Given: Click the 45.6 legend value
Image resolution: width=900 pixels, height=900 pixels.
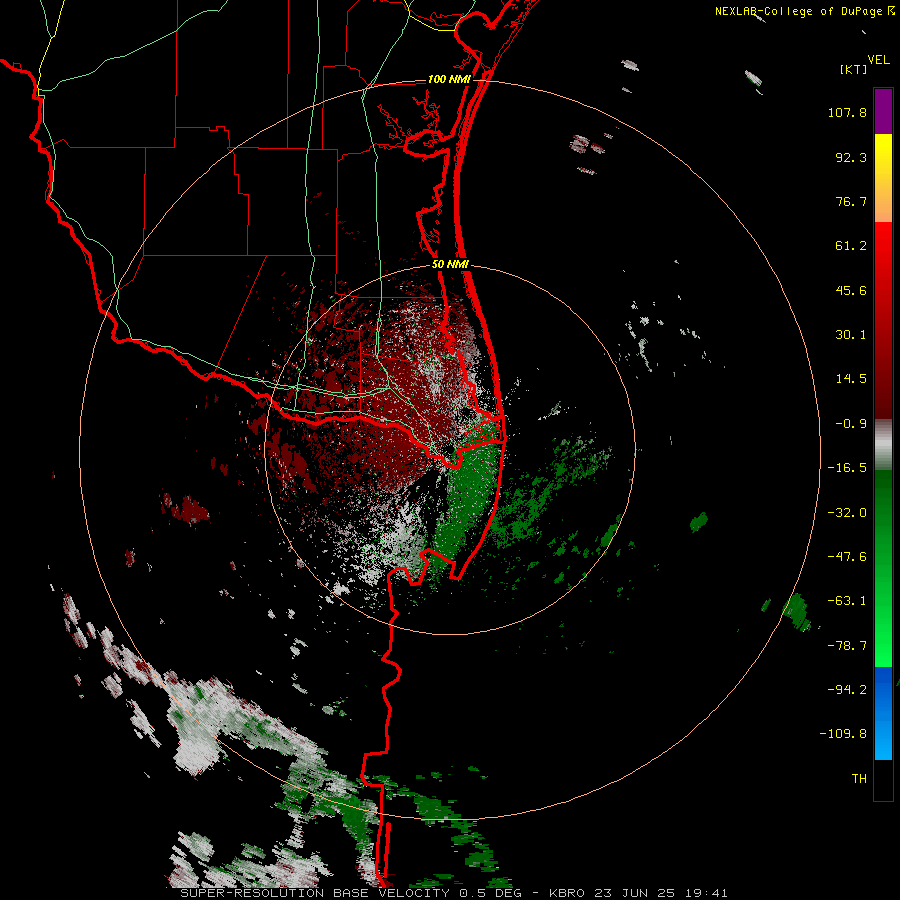Looking at the screenshot, I should [851, 290].
